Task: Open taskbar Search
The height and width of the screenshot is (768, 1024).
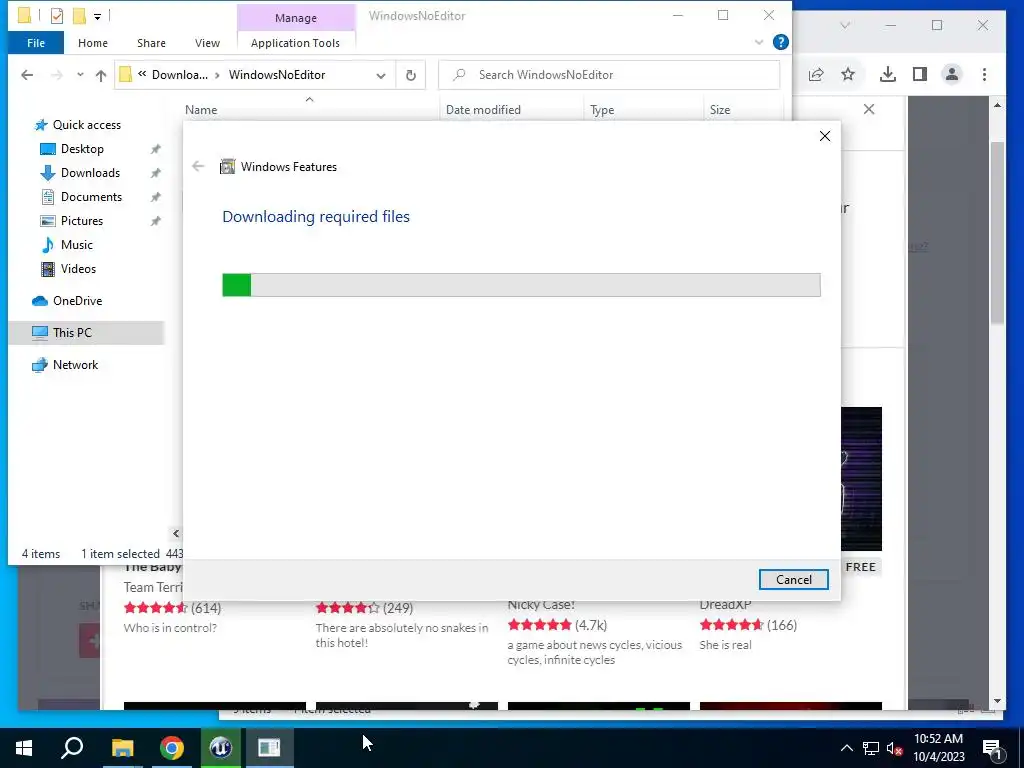Action: click(72, 748)
